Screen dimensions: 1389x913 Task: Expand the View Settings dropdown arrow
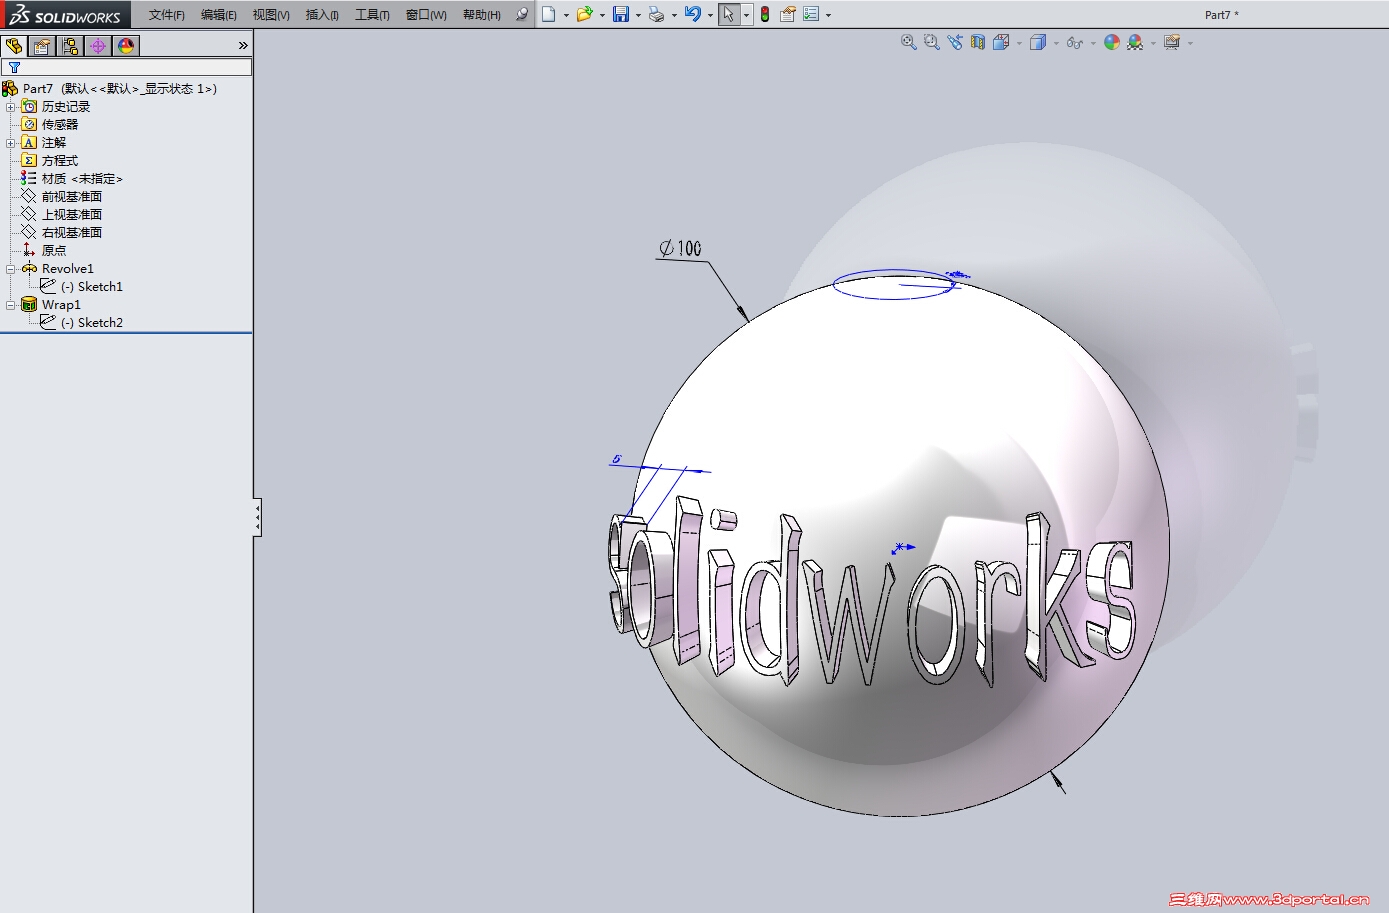(x=1190, y=43)
